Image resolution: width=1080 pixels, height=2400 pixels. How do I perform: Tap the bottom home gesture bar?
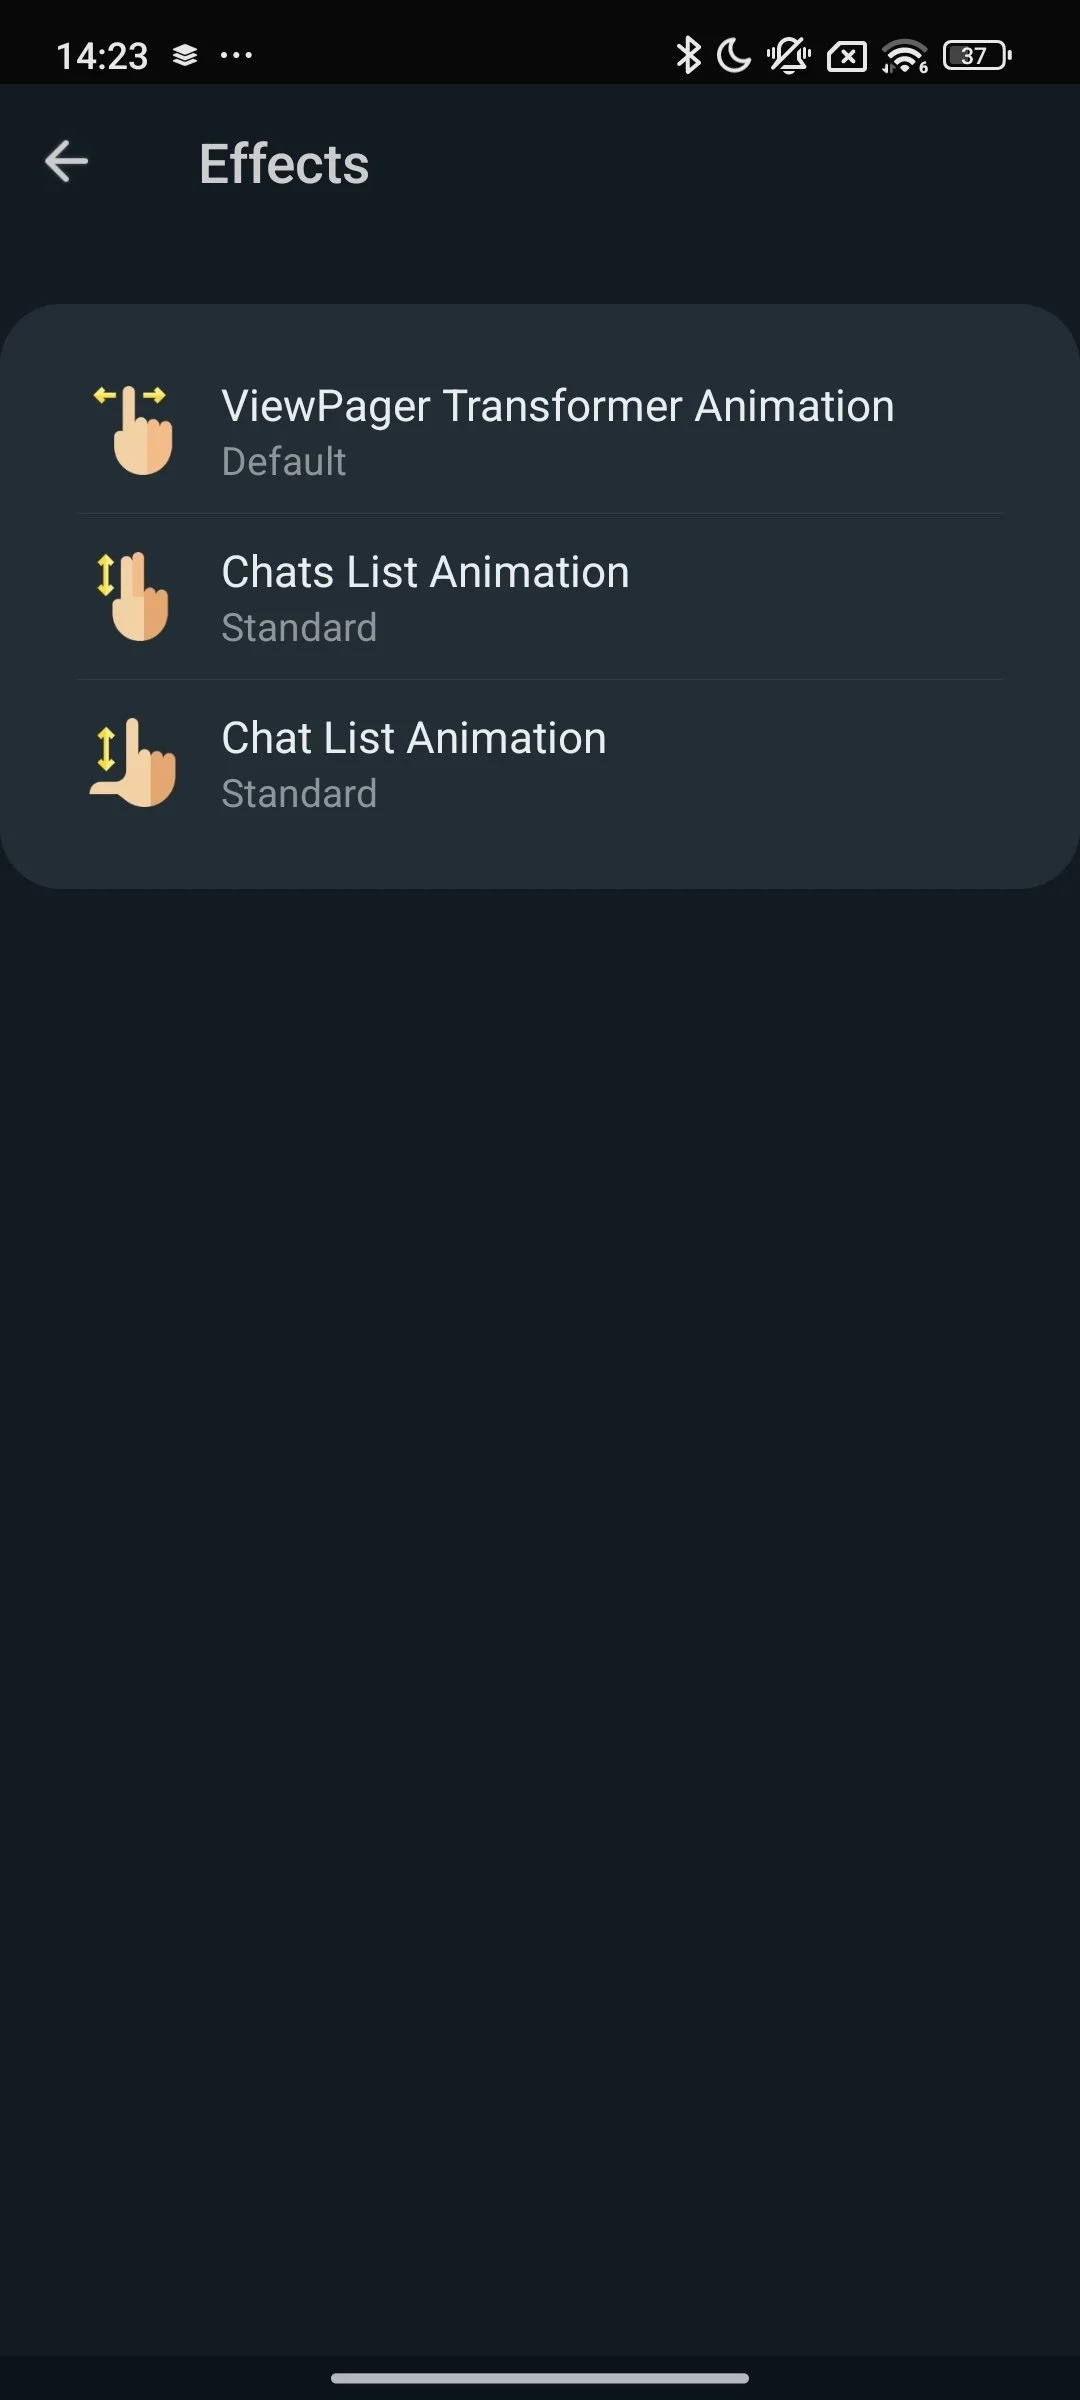coord(540,2377)
